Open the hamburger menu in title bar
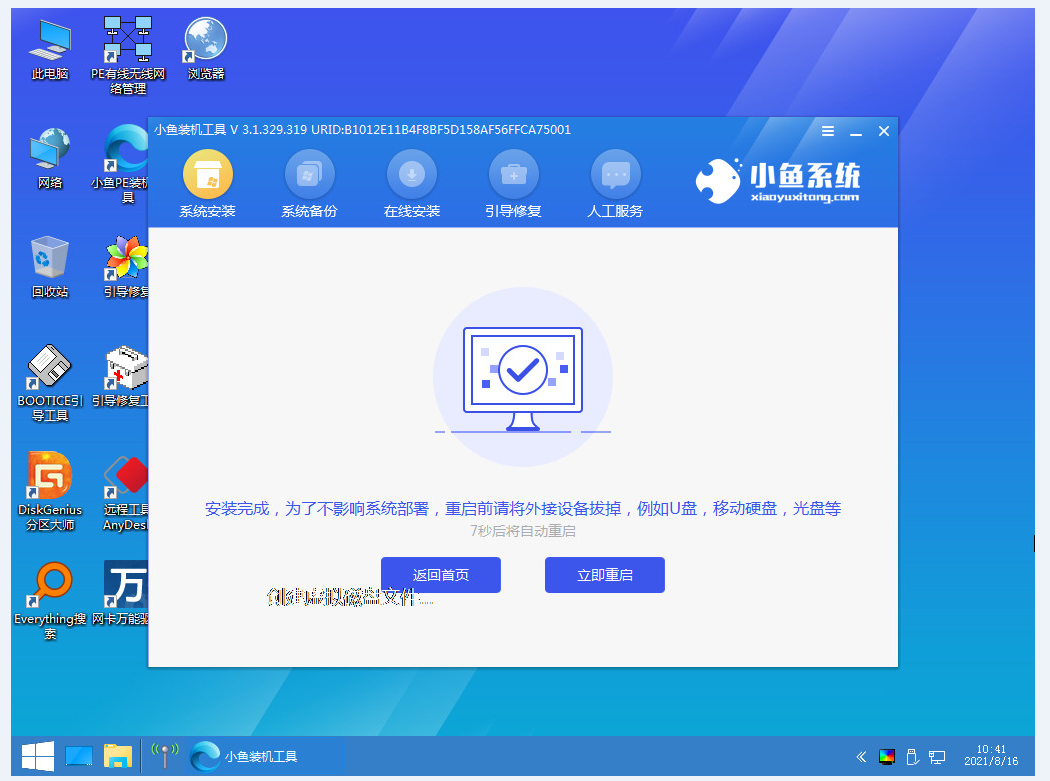 coord(828,131)
